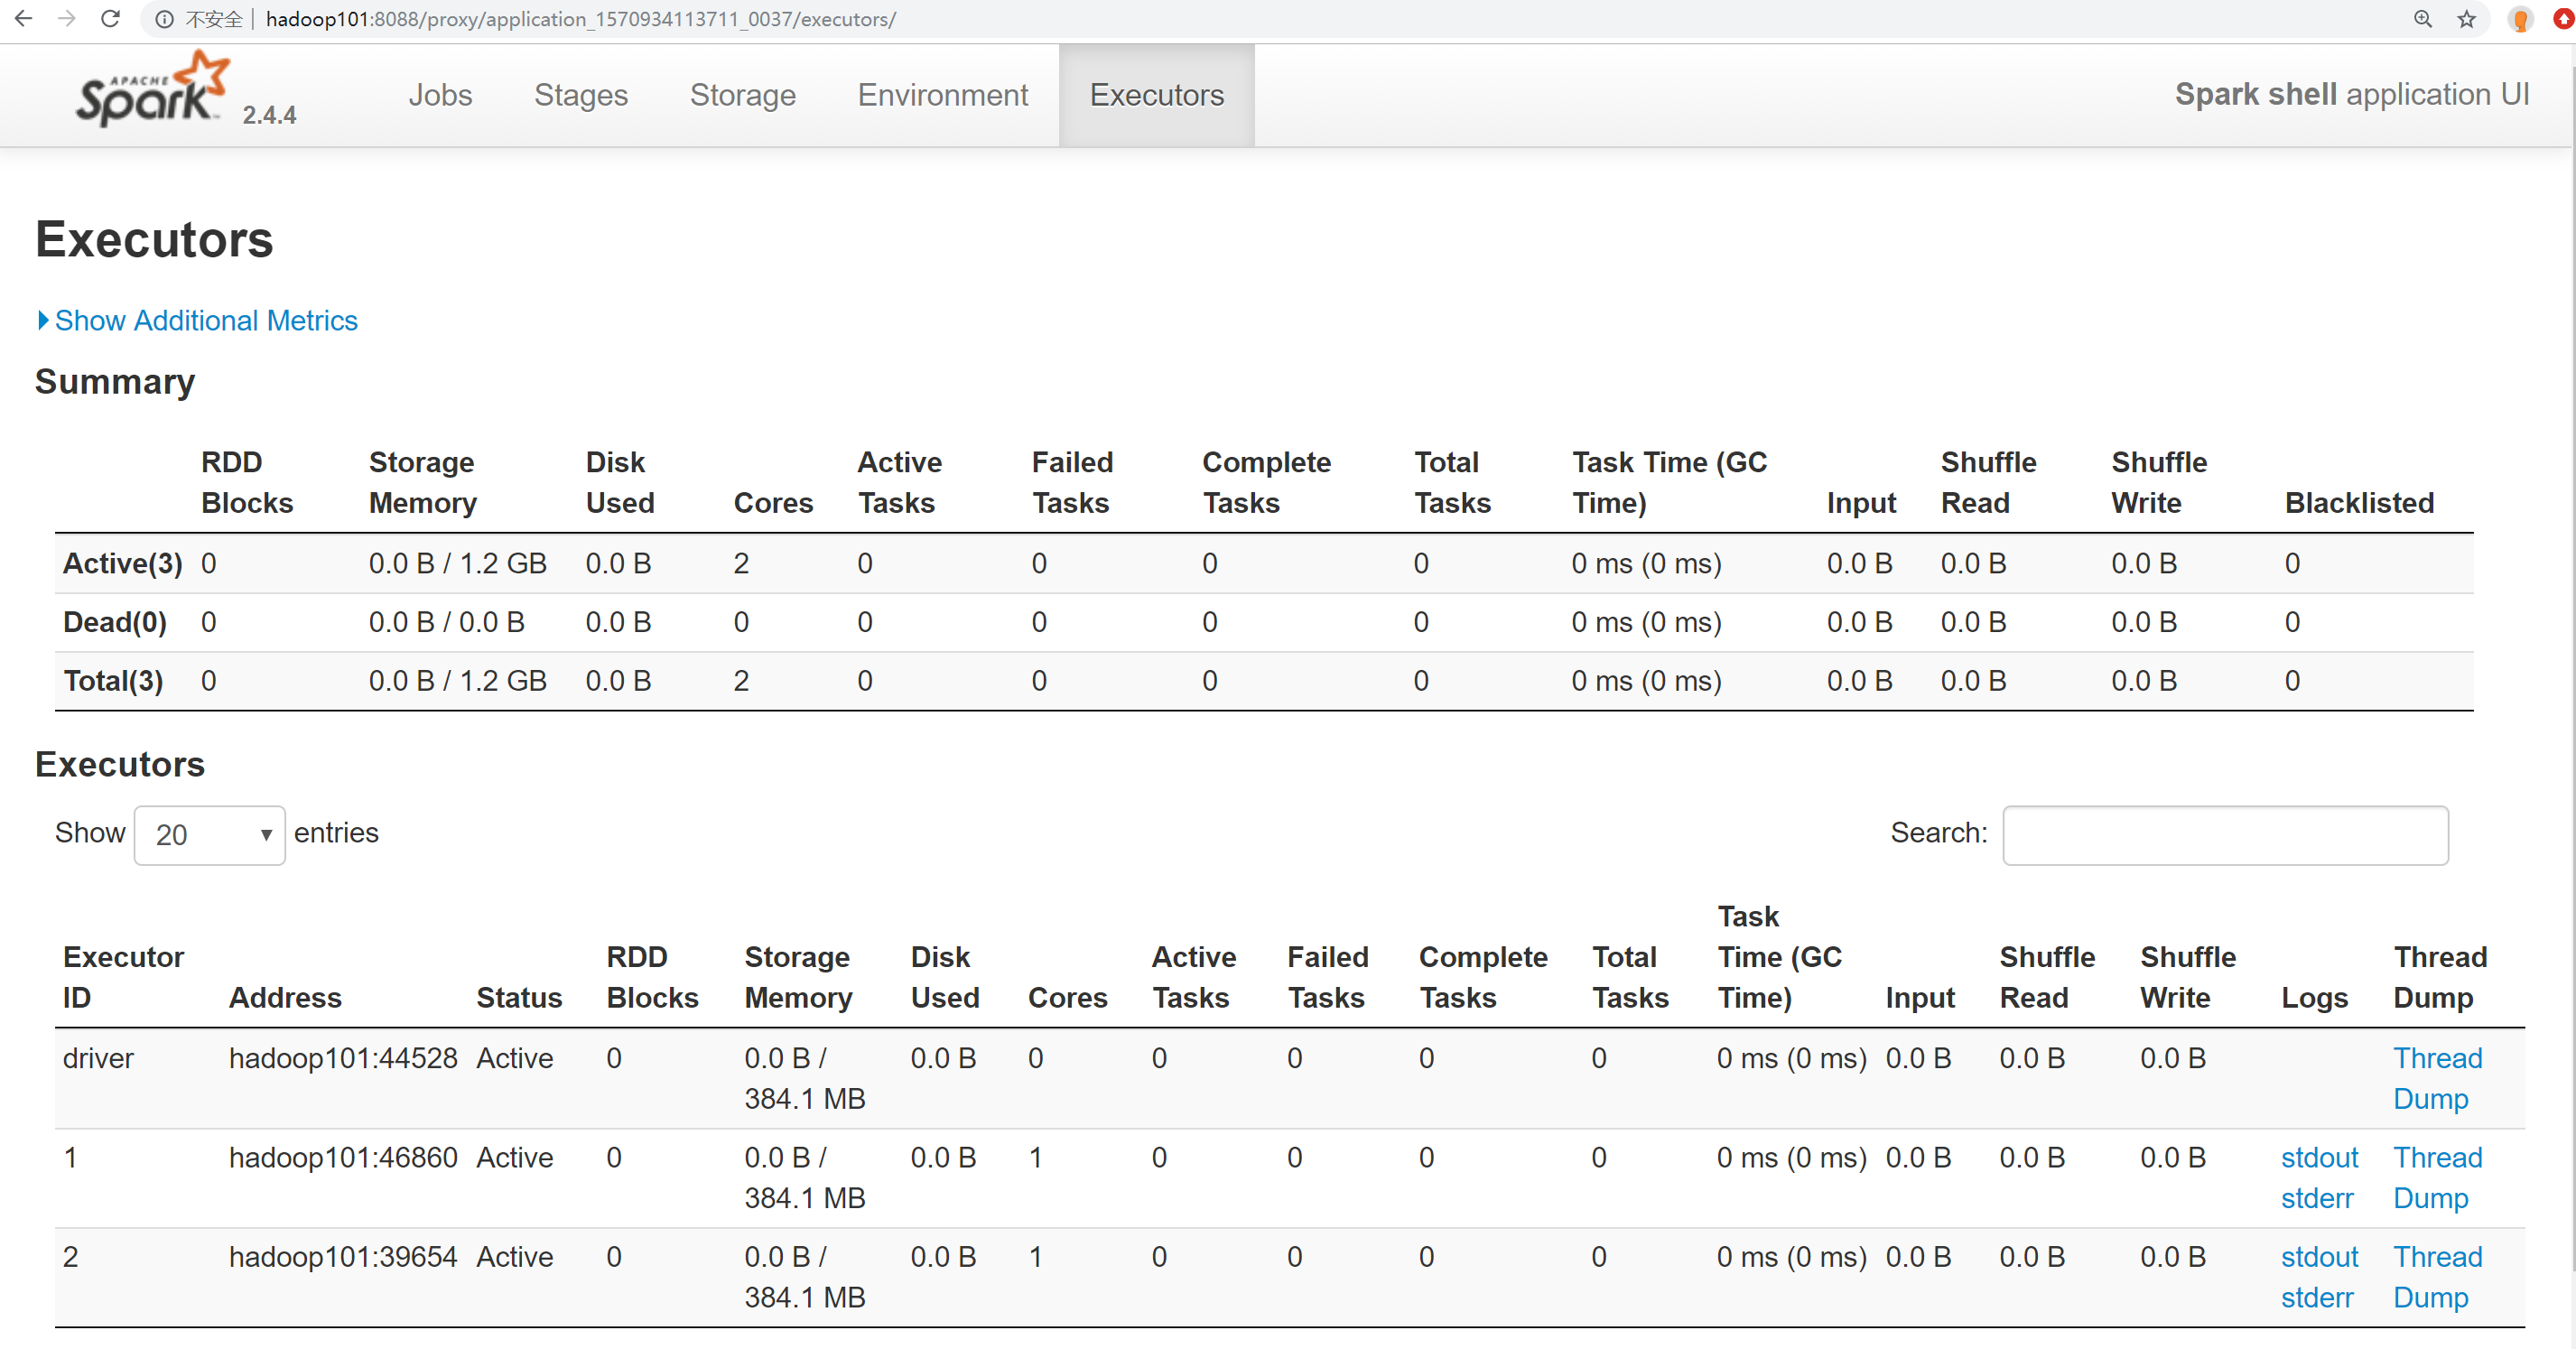This screenshot has height=1349, width=2576.
Task: Open stdout log for executor 1
Action: coord(2319,1158)
